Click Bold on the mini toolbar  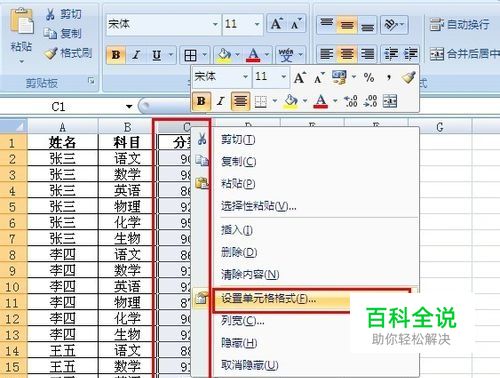tap(201, 101)
